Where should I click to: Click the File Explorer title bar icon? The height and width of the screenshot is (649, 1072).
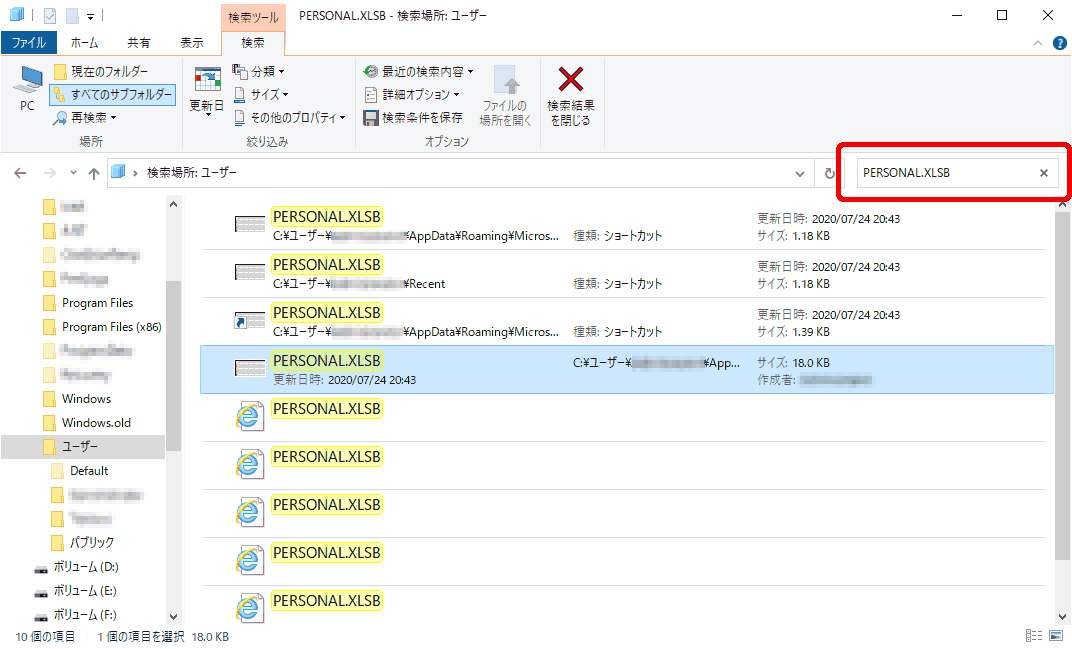coord(16,14)
